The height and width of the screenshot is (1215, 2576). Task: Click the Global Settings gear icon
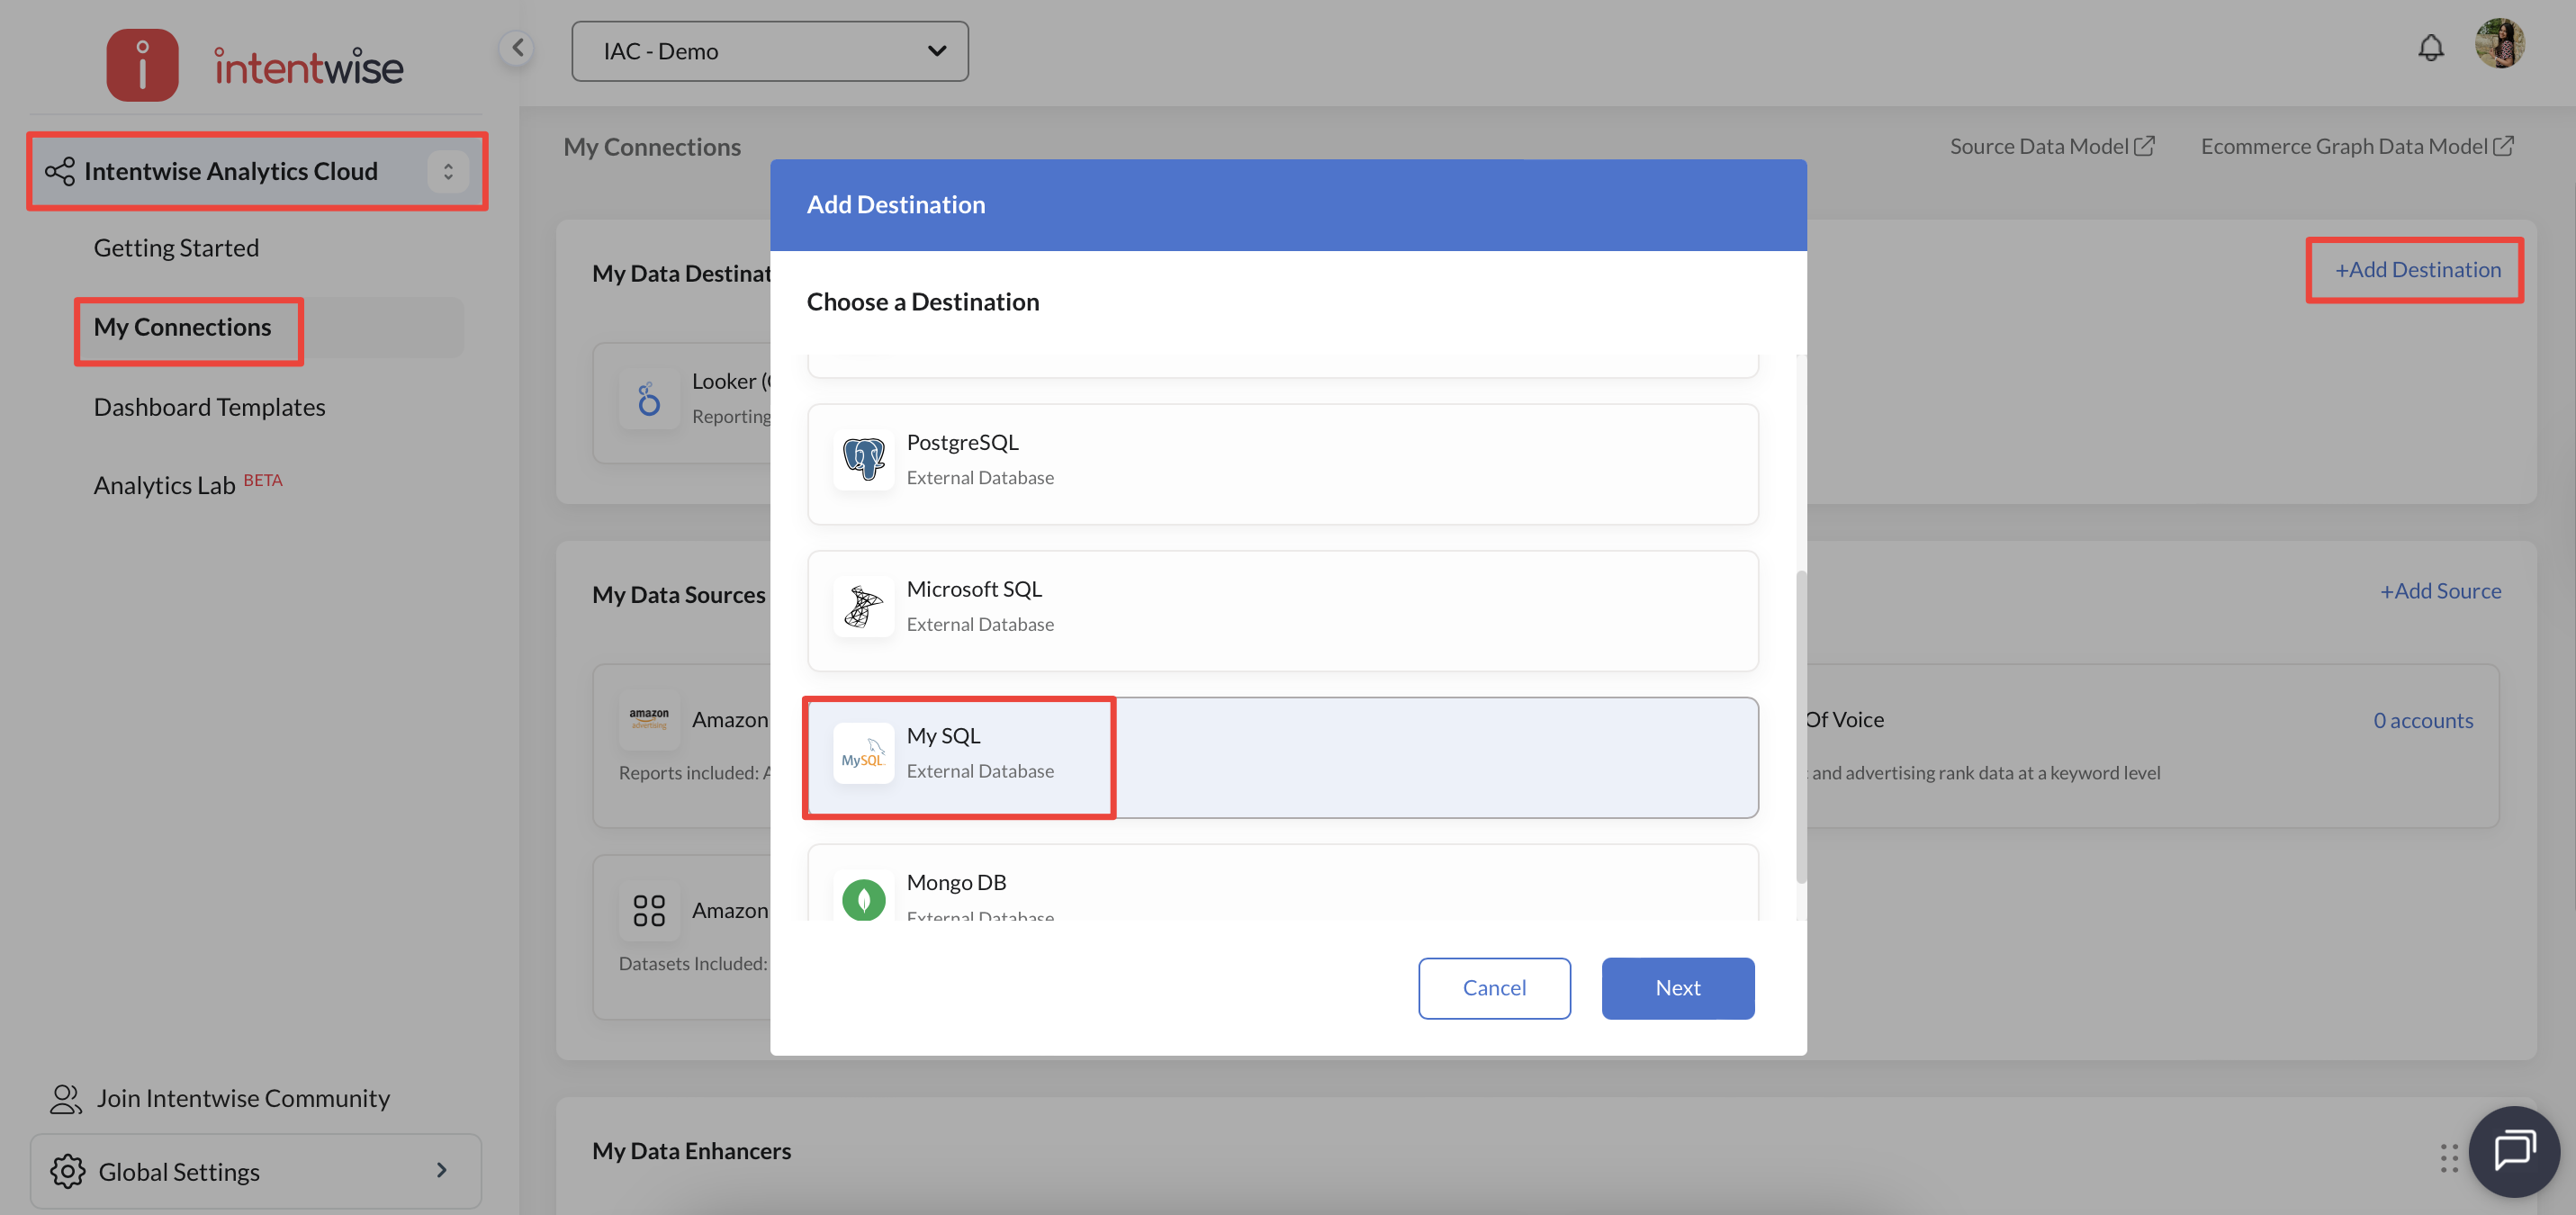[67, 1171]
